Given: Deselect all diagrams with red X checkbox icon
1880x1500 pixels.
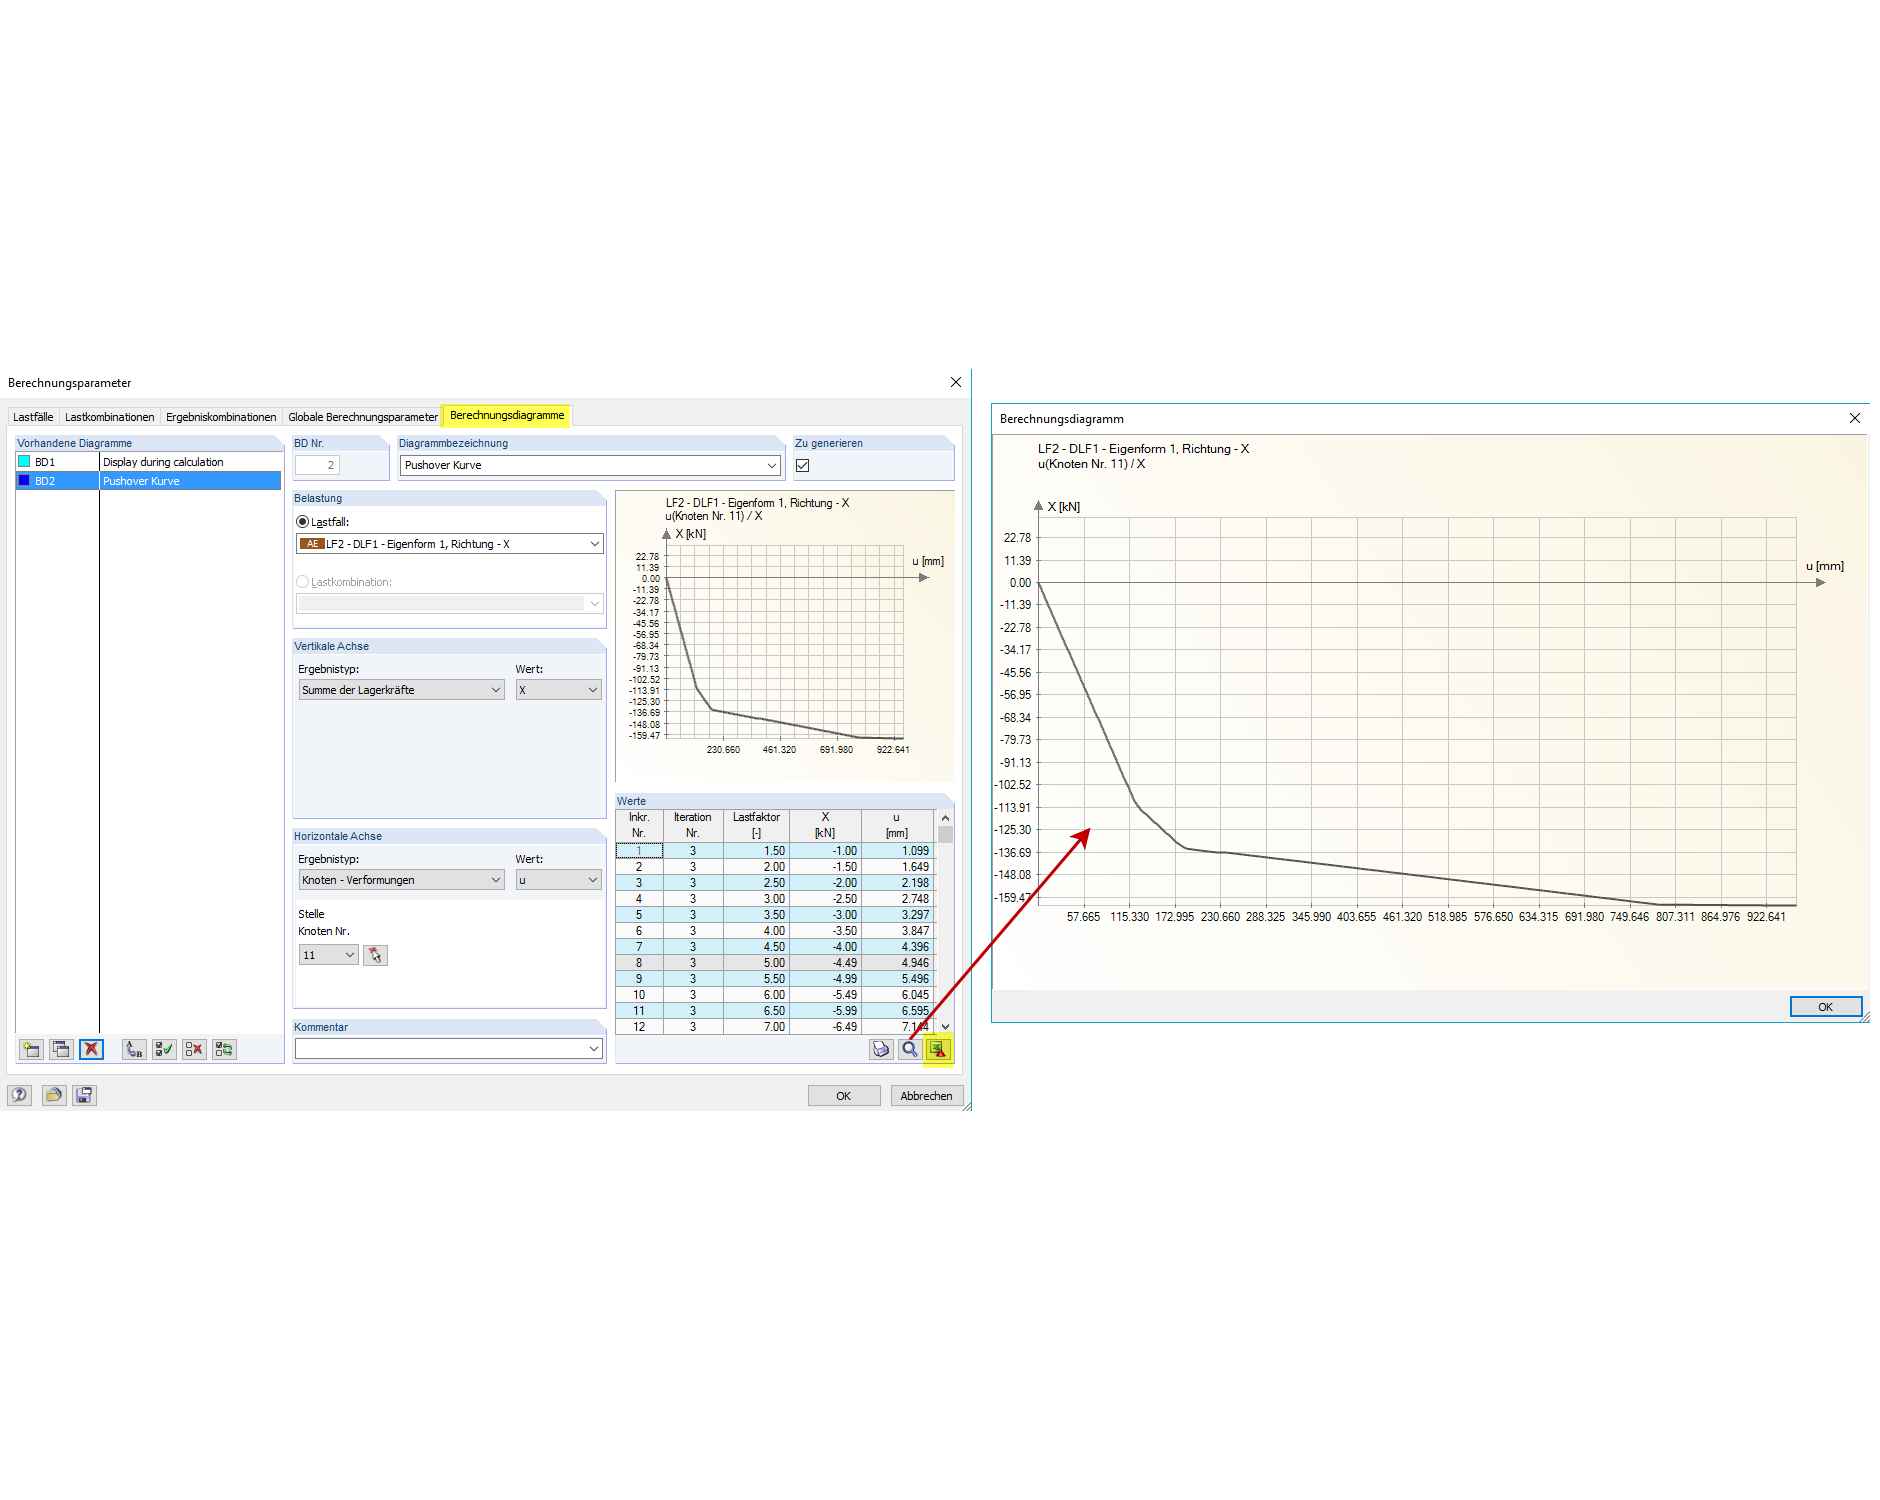Looking at the screenshot, I should [194, 1049].
